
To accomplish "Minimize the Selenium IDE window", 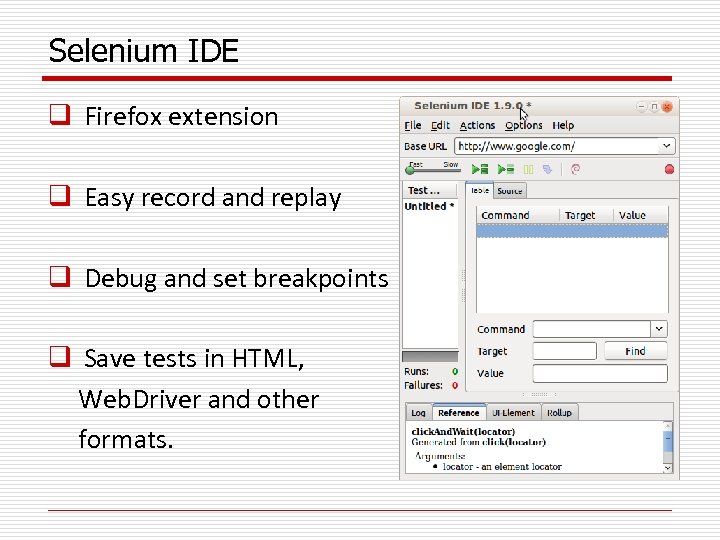I will click(x=641, y=107).
